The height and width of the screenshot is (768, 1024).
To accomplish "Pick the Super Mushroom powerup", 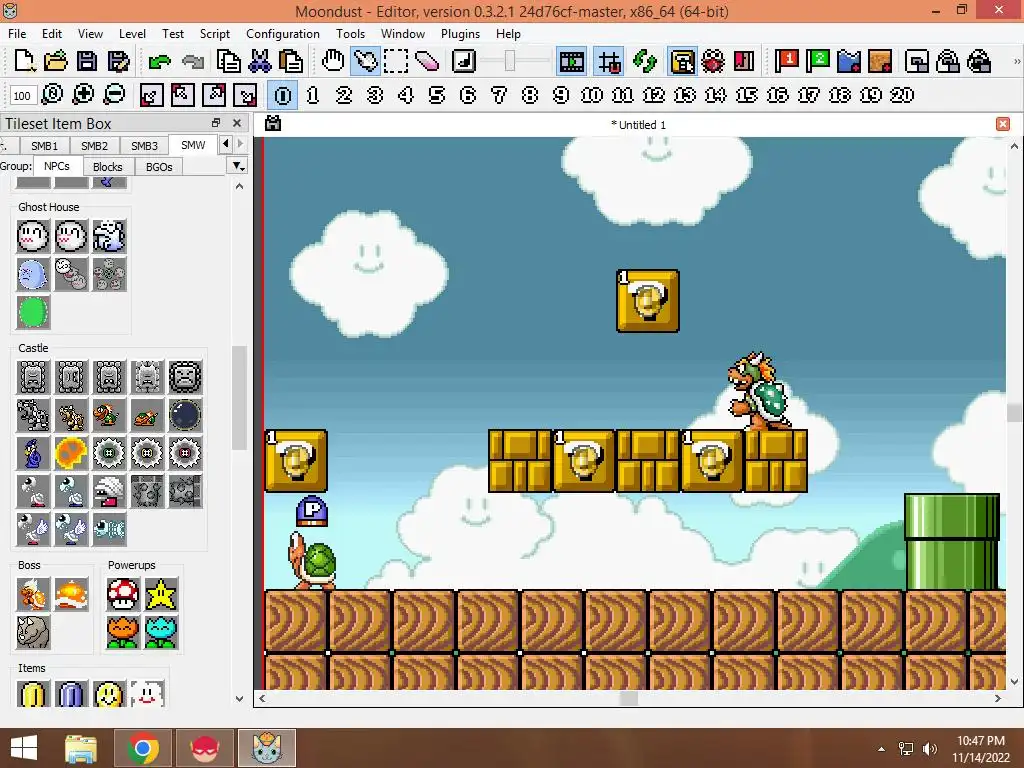I will click(123, 594).
